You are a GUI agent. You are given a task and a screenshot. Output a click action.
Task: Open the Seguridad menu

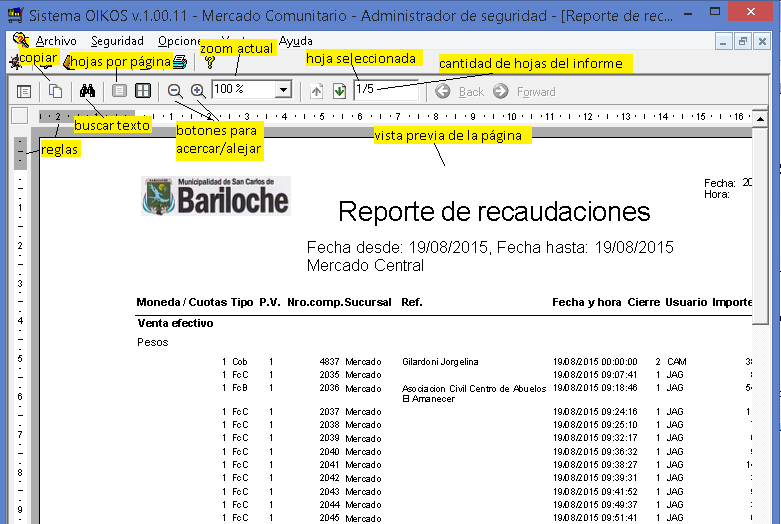(117, 41)
